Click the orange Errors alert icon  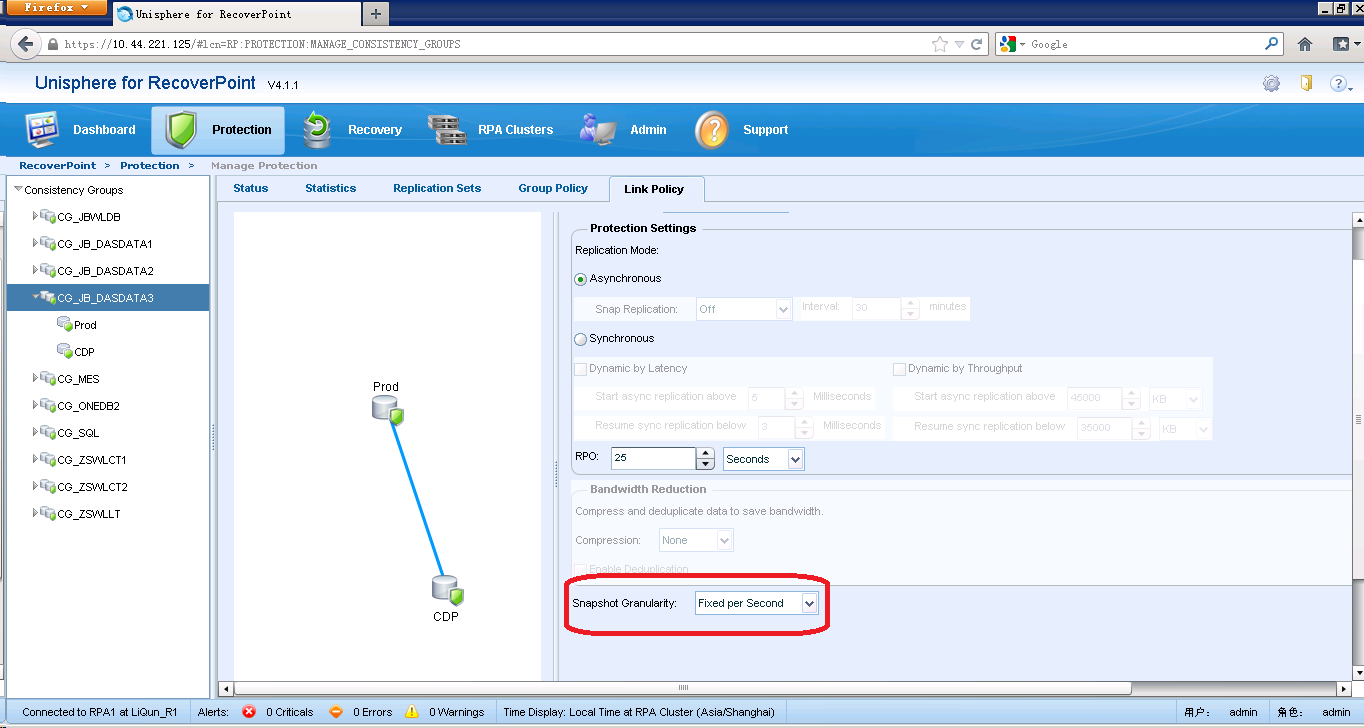point(337,712)
